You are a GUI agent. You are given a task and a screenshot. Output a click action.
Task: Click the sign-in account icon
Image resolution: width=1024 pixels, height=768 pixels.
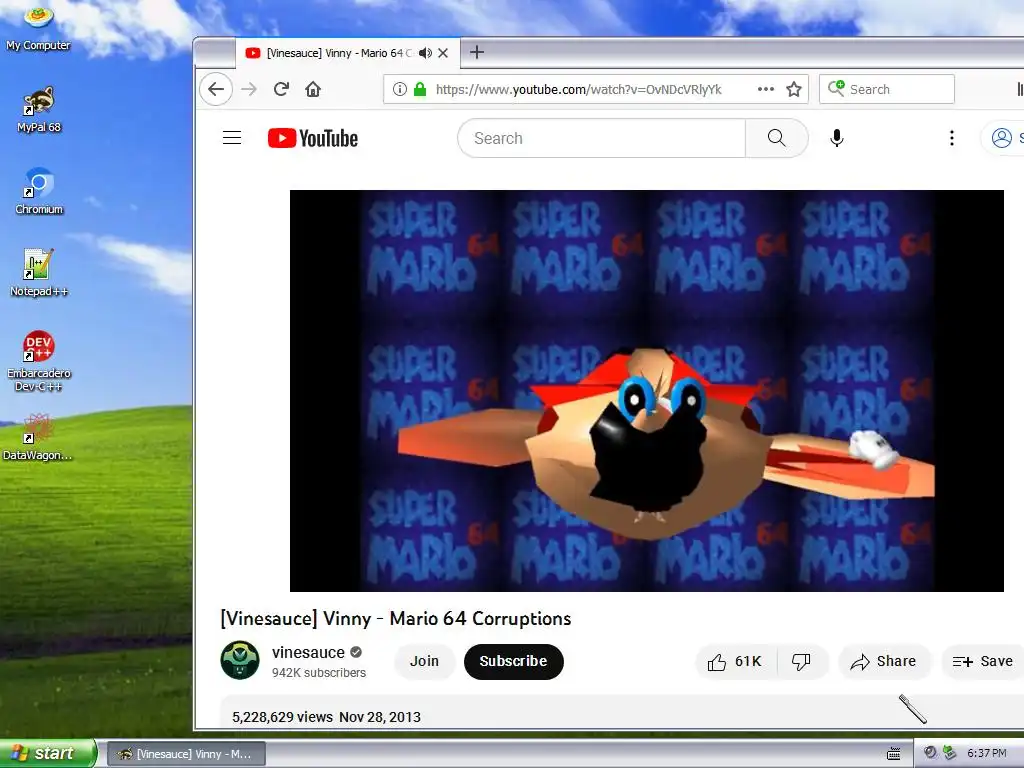coord(1002,138)
